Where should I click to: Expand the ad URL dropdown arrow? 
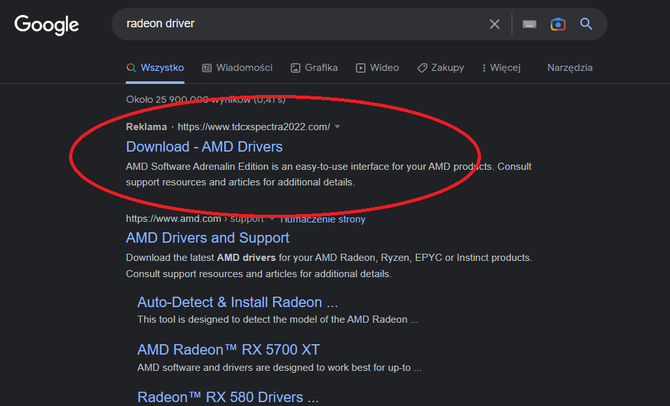coord(338,127)
